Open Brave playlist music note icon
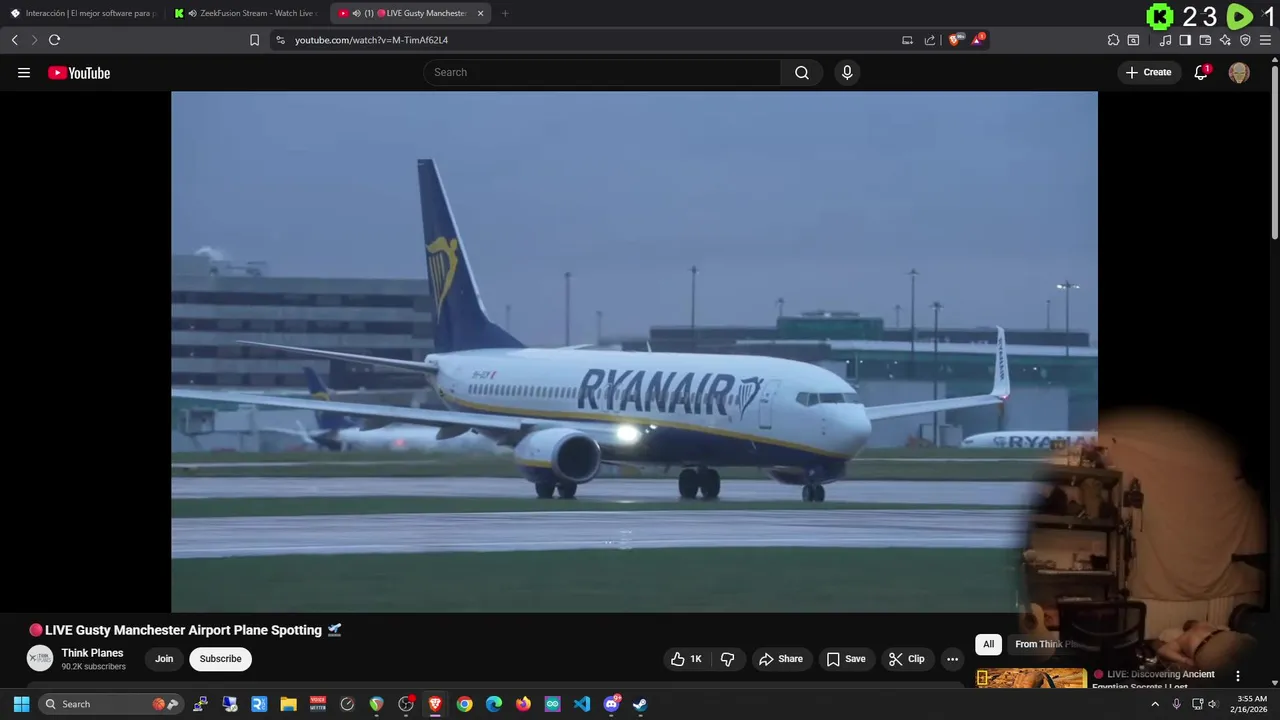This screenshot has width=1280, height=720. point(1165,40)
